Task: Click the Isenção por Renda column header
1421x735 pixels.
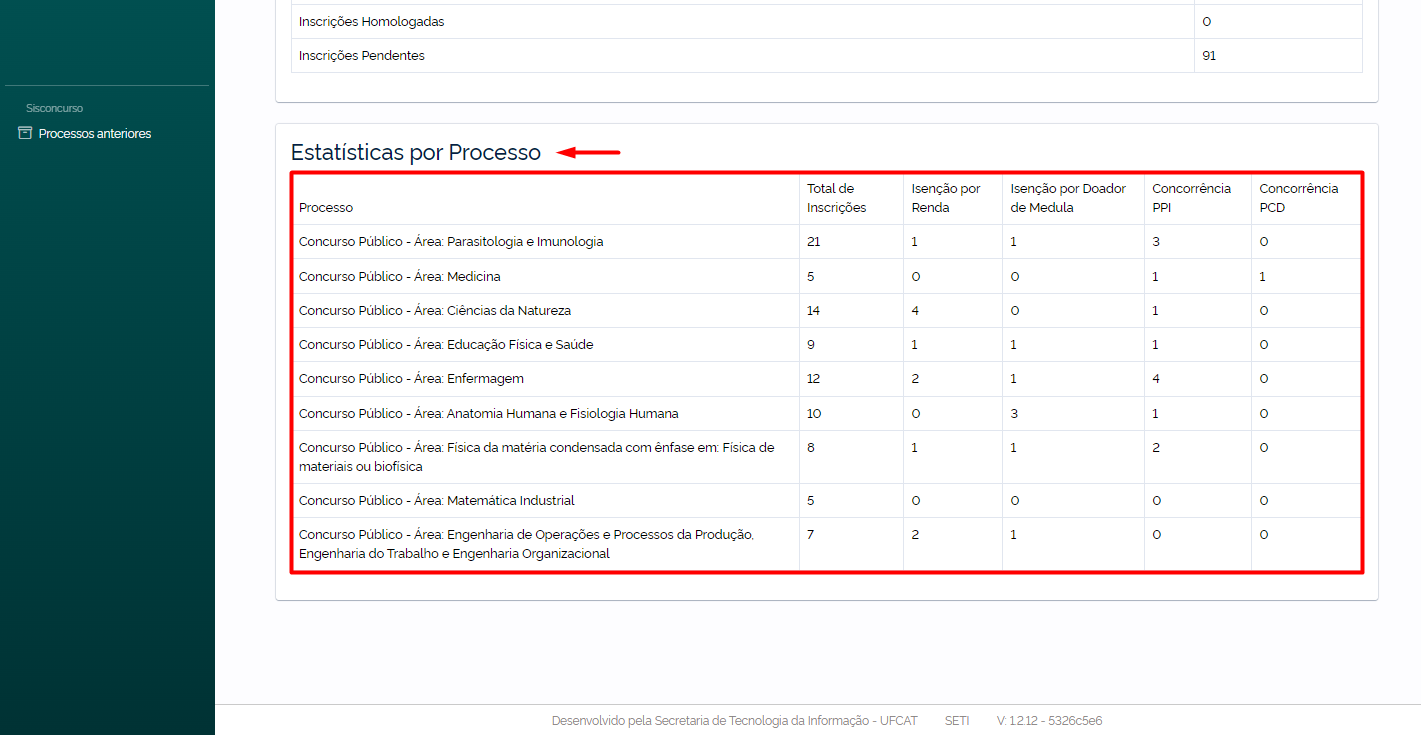Action: 946,198
